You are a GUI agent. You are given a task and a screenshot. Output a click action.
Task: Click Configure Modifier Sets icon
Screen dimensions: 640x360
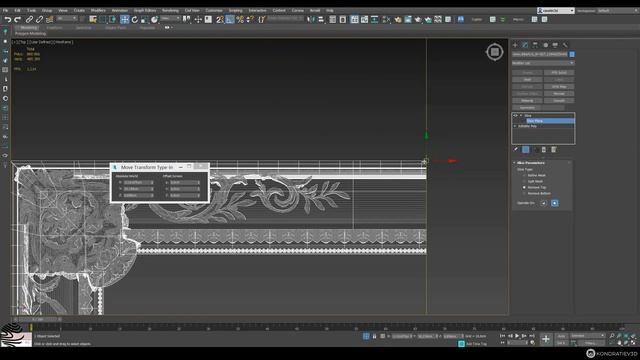[554, 150]
